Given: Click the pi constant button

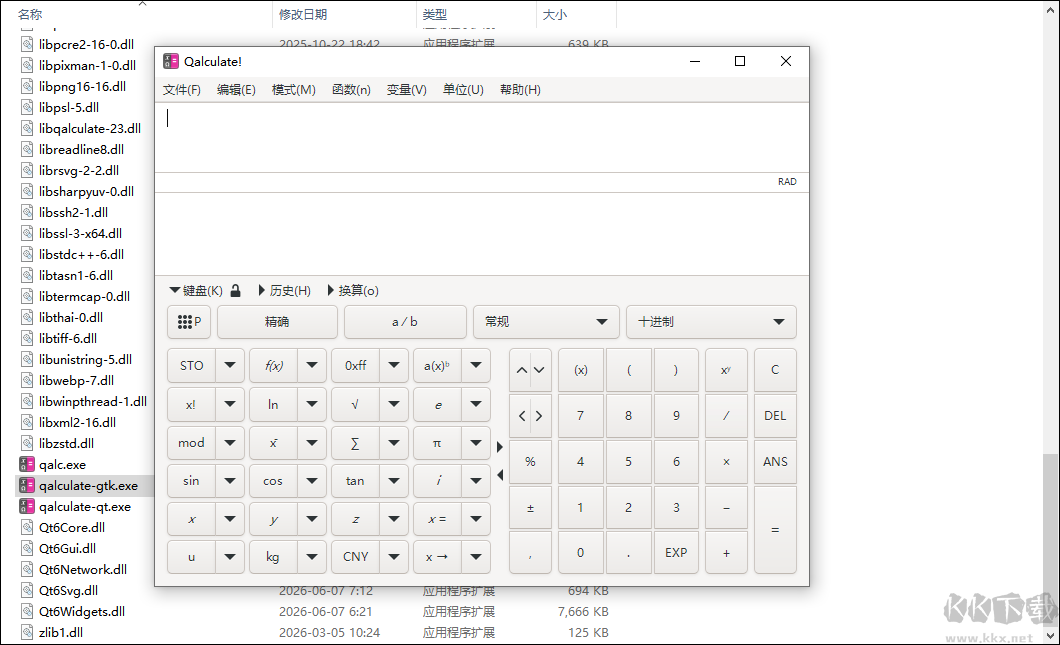Looking at the screenshot, I should pos(437,444).
